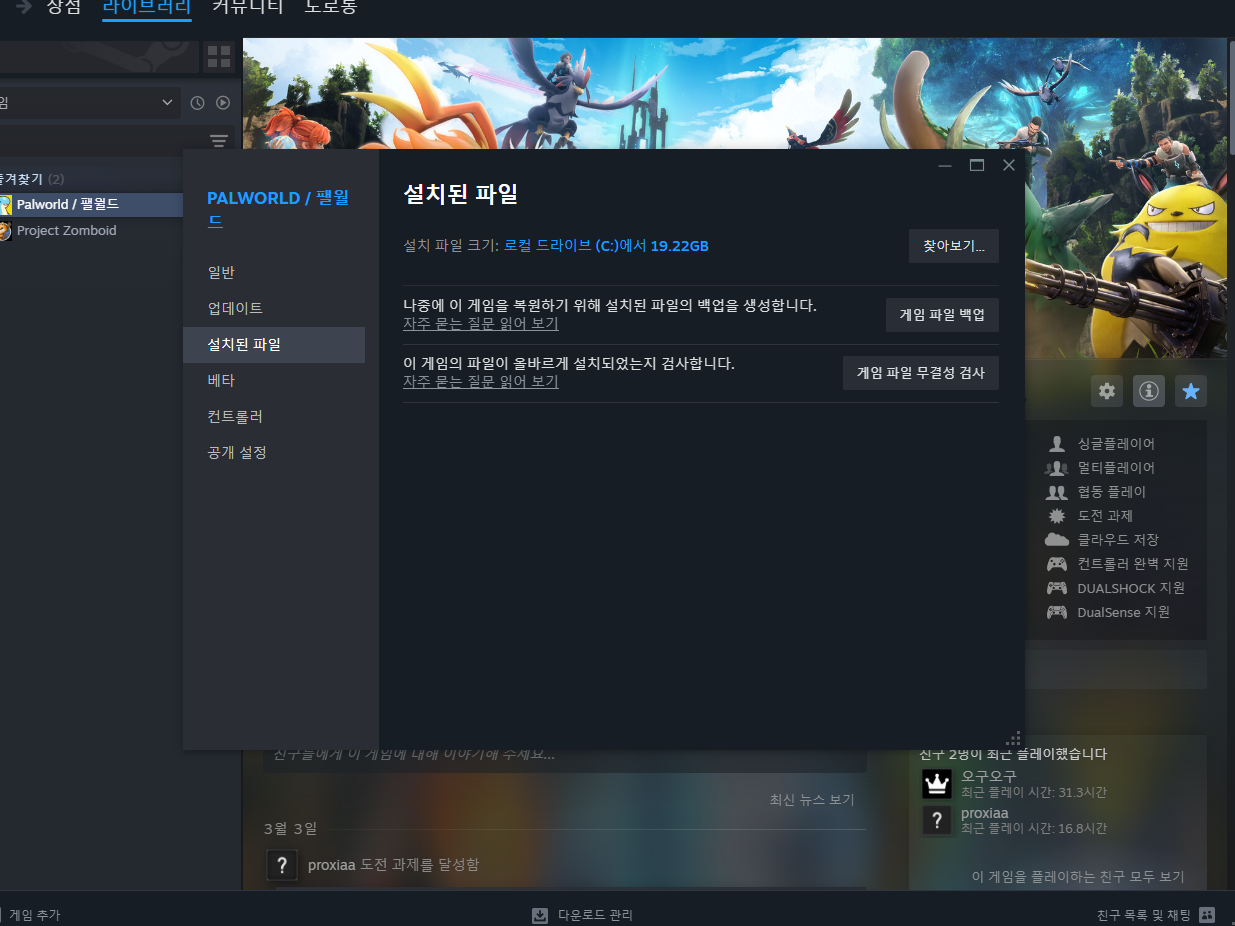Open the FAQ link under backup description
Image resolution: width=1235 pixels, height=926 pixels.
point(481,324)
